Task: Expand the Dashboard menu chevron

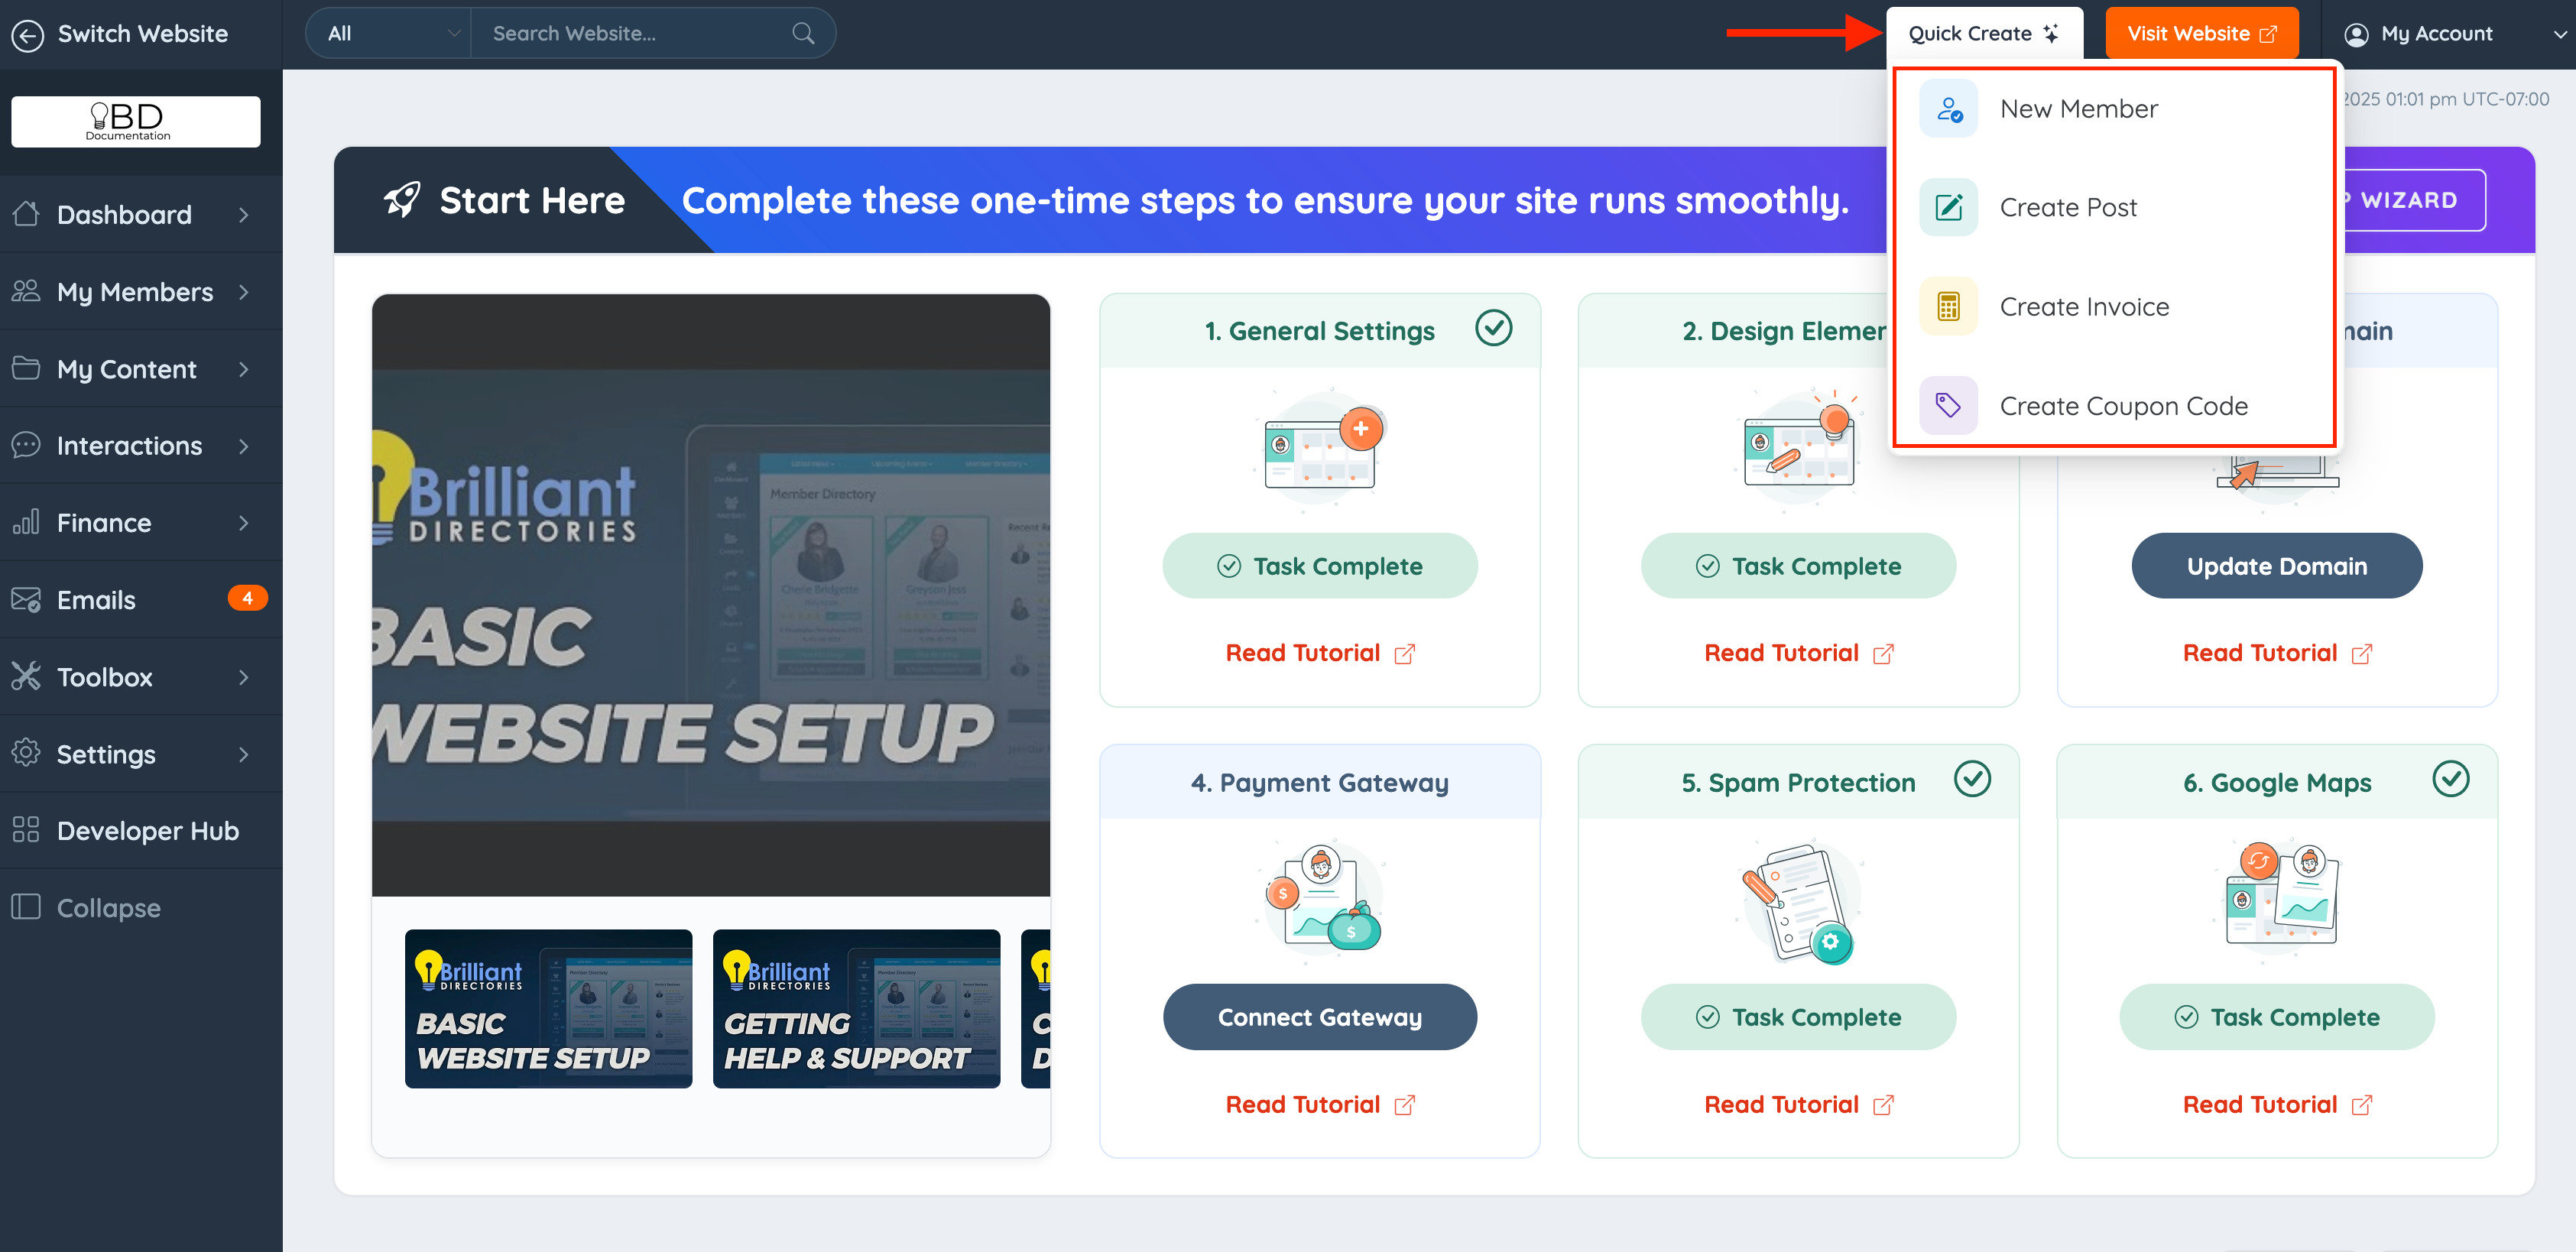Action: pyautogui.click(x=244, y=214)
